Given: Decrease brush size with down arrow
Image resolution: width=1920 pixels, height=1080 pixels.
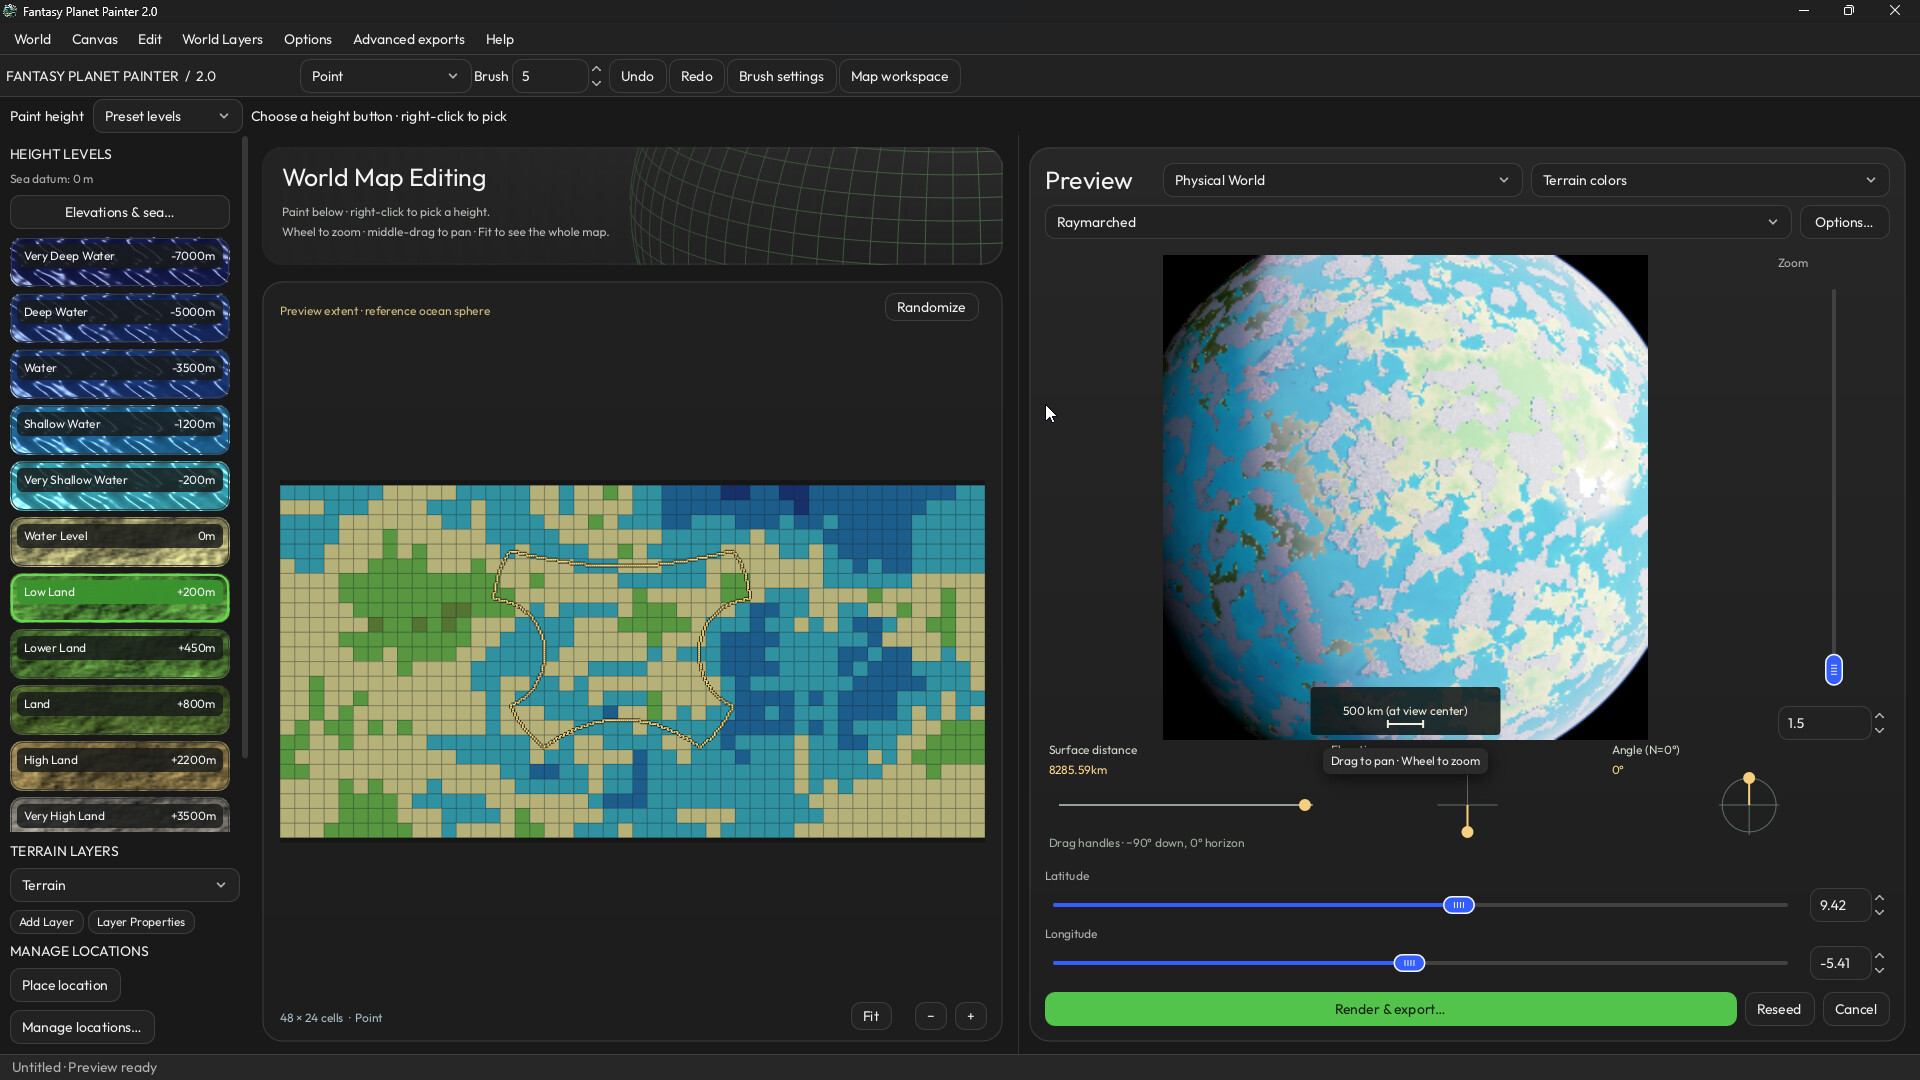Looking at the screenshot, I should (x=597, y=84).
